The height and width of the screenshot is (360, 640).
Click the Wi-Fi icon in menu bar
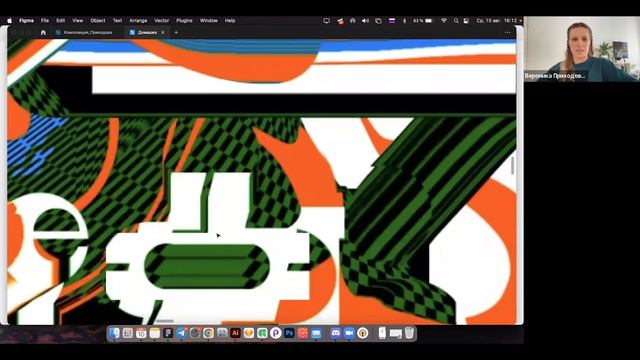(x=444, y=20)
